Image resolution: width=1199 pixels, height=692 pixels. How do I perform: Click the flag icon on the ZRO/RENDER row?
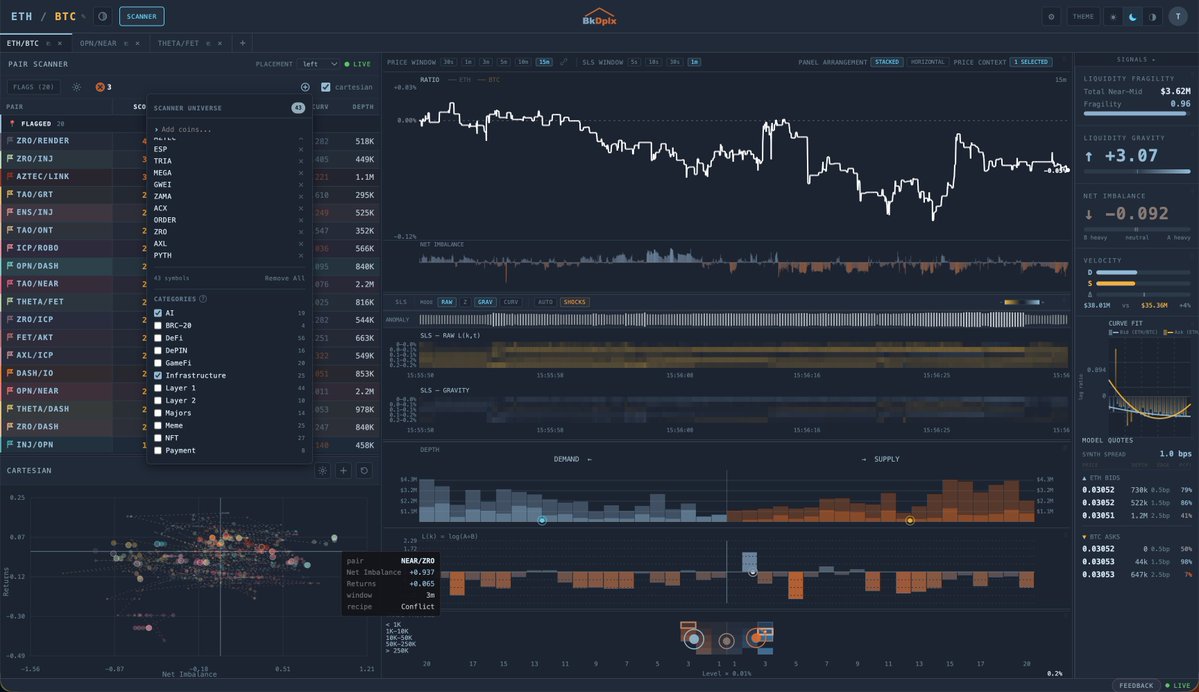[10, 140]
